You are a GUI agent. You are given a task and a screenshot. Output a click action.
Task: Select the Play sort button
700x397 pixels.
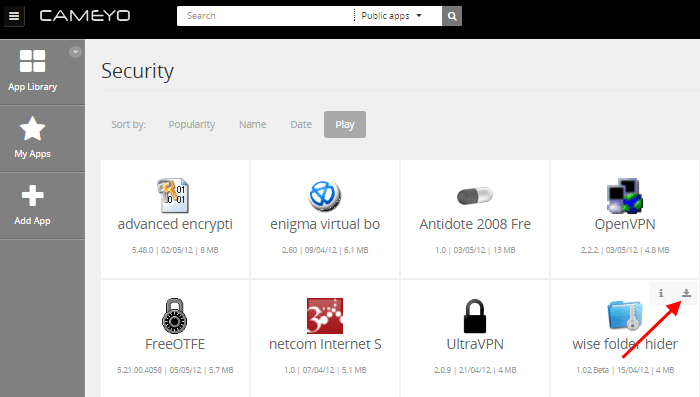(345, 125)
